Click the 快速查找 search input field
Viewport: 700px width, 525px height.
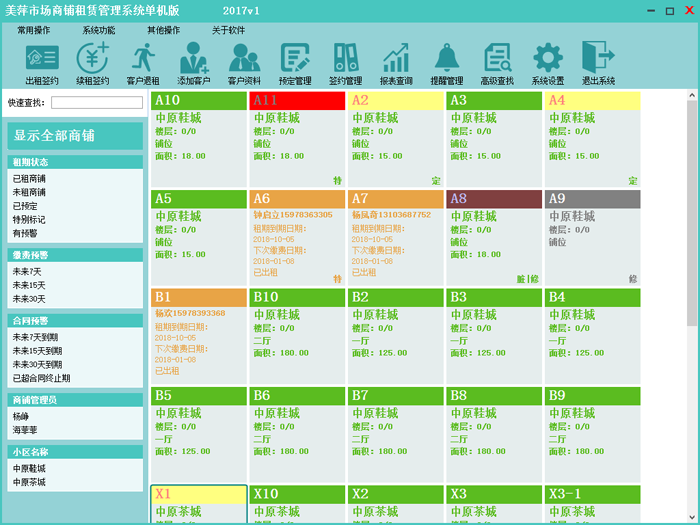[97, 102]
